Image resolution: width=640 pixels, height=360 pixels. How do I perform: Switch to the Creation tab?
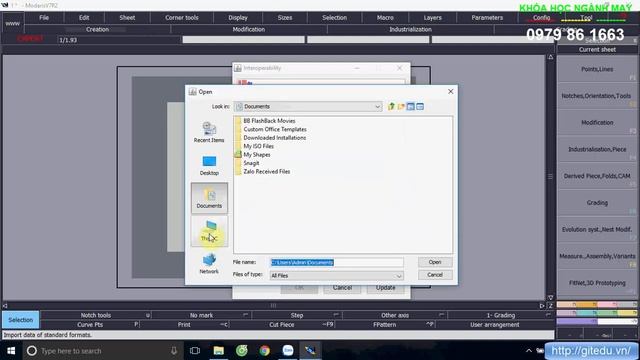(x=98, y=29)
